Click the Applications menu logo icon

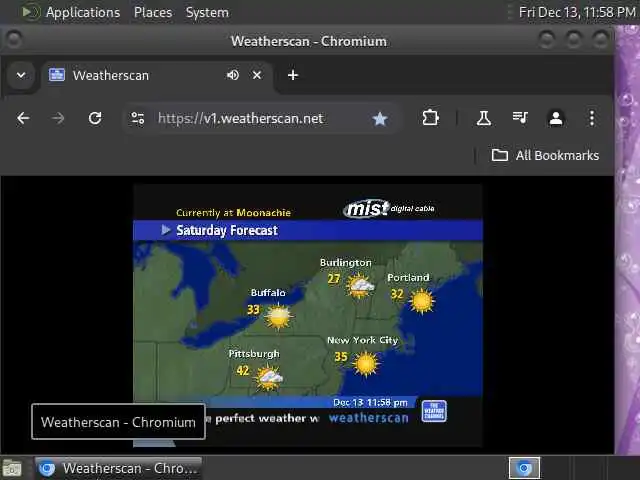click(30, 12)
